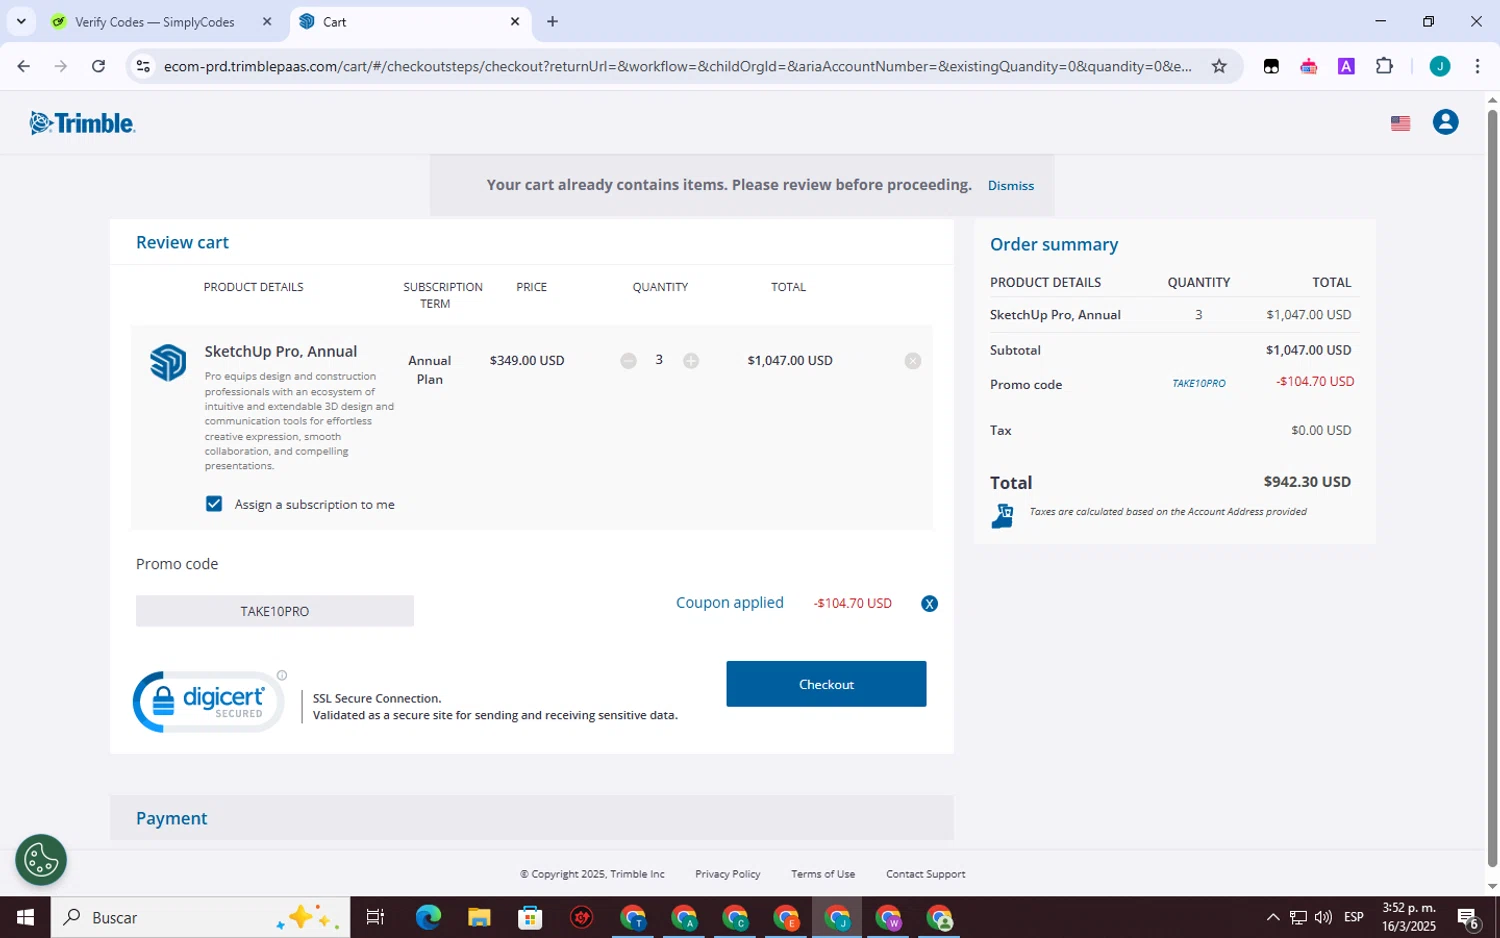Open the tab search dropdown arrow

(21, 21)
